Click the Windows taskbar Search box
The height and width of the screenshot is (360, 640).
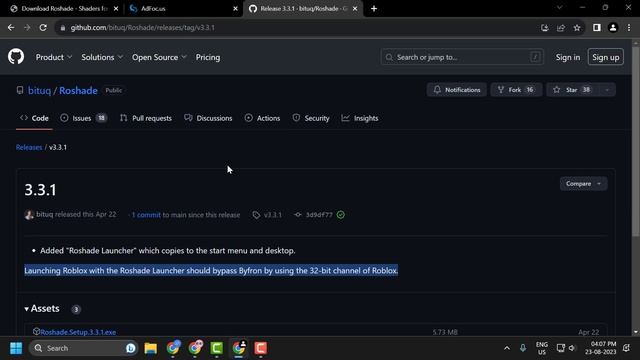(84, 348)
